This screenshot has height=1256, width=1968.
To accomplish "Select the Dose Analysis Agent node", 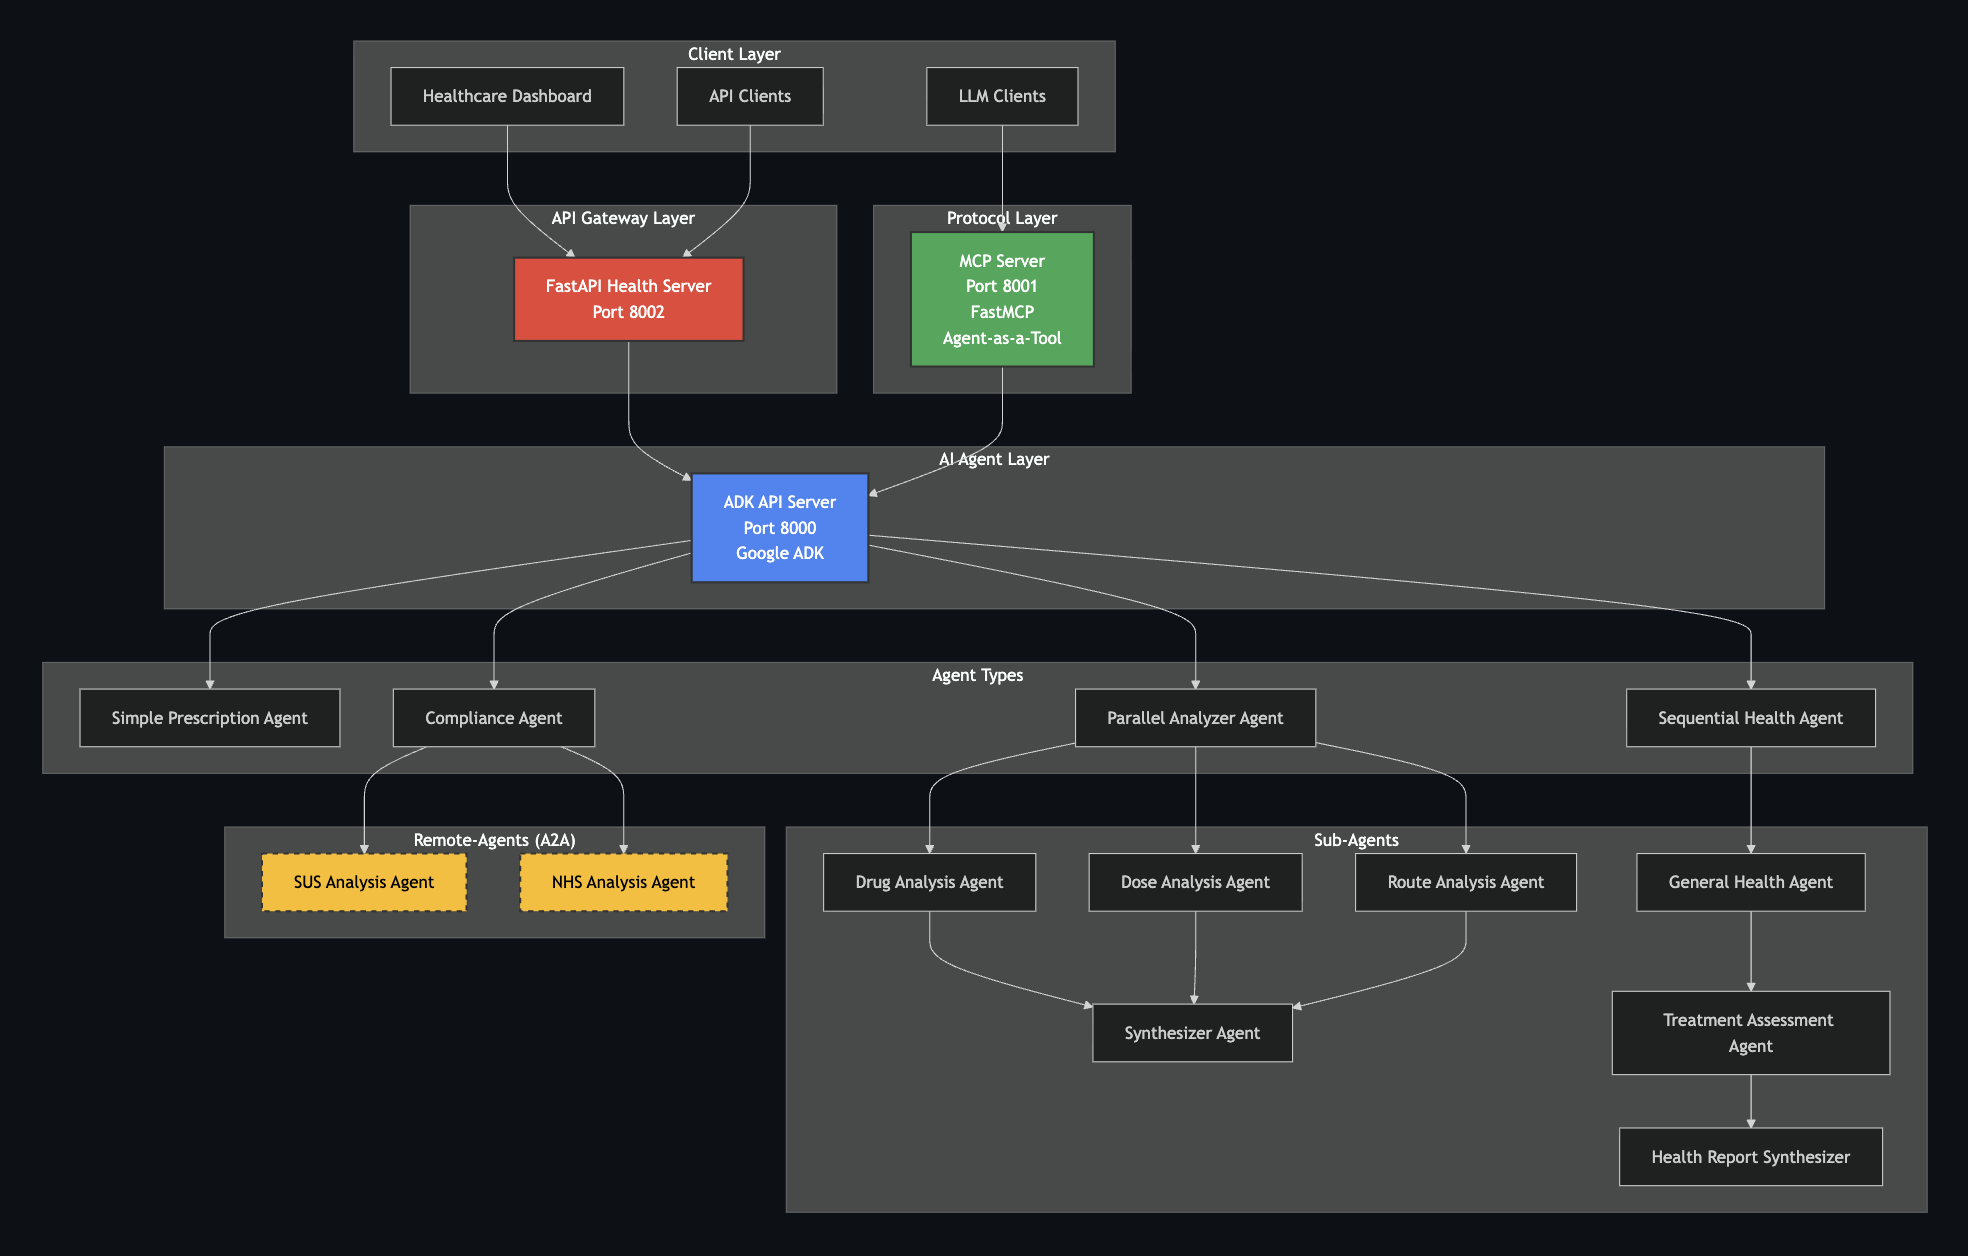I will [1195, 882].
